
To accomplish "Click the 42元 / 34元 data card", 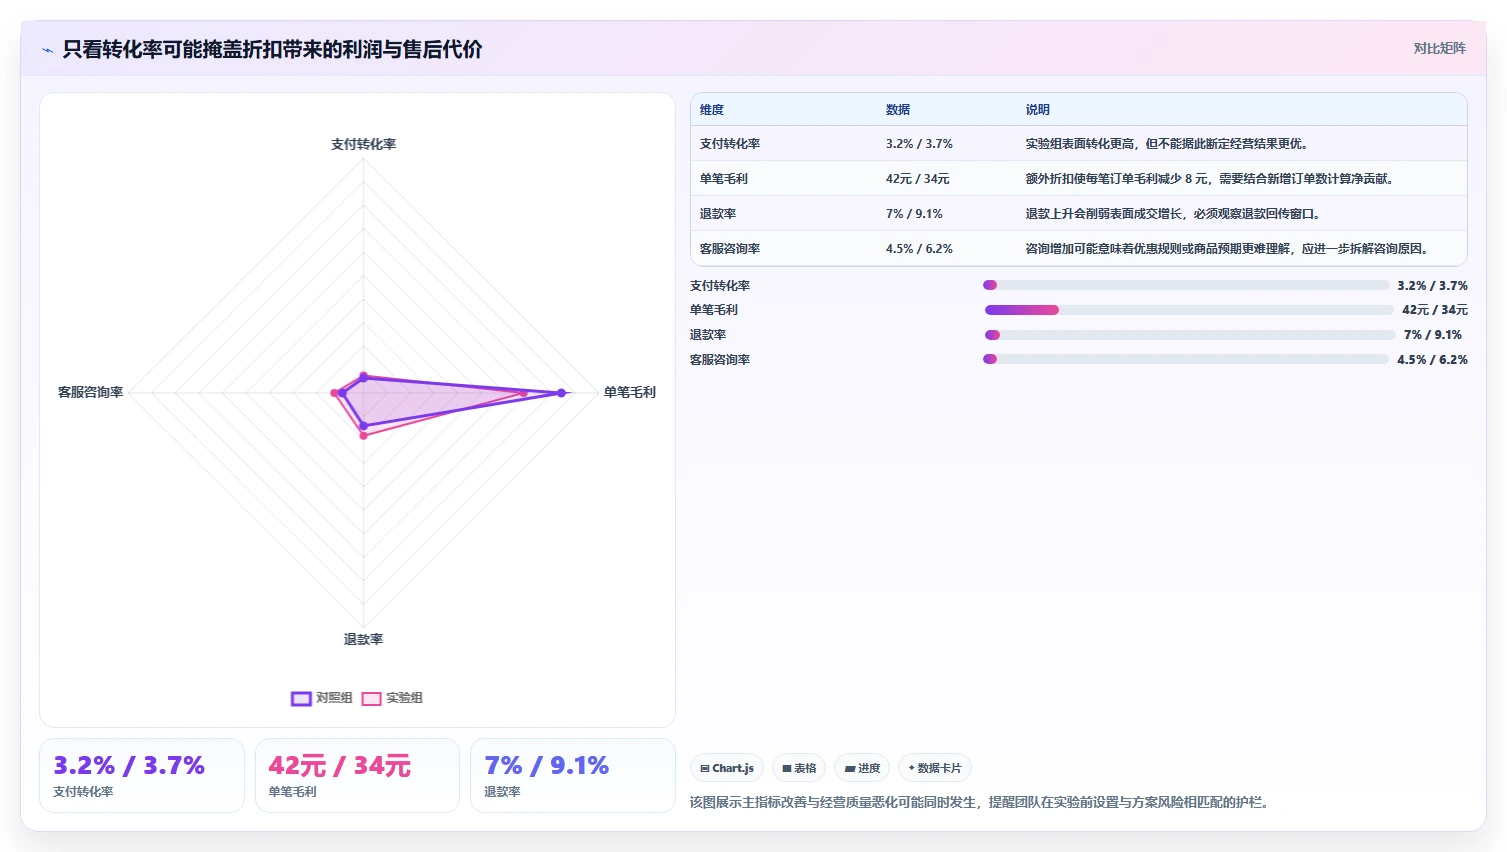I will 357,775.
